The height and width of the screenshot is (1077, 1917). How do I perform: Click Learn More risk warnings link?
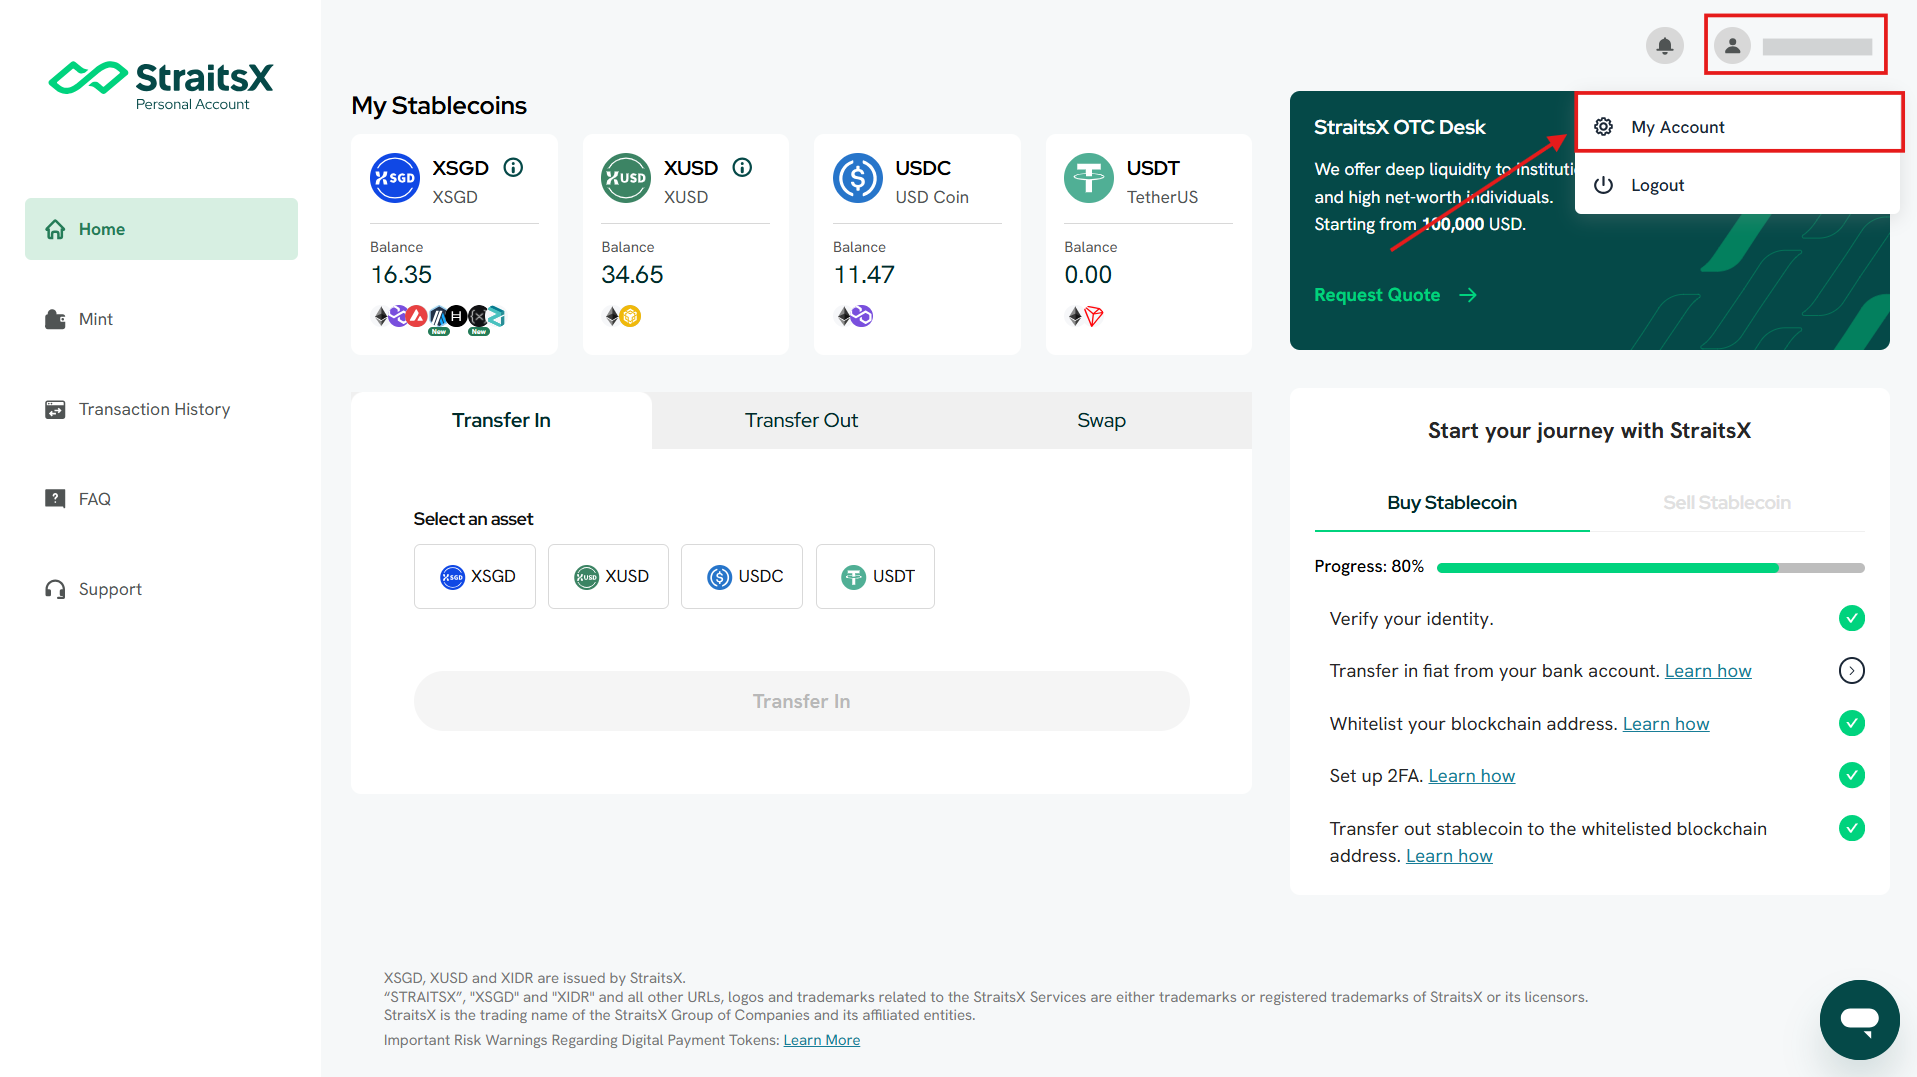(821, 1040)
